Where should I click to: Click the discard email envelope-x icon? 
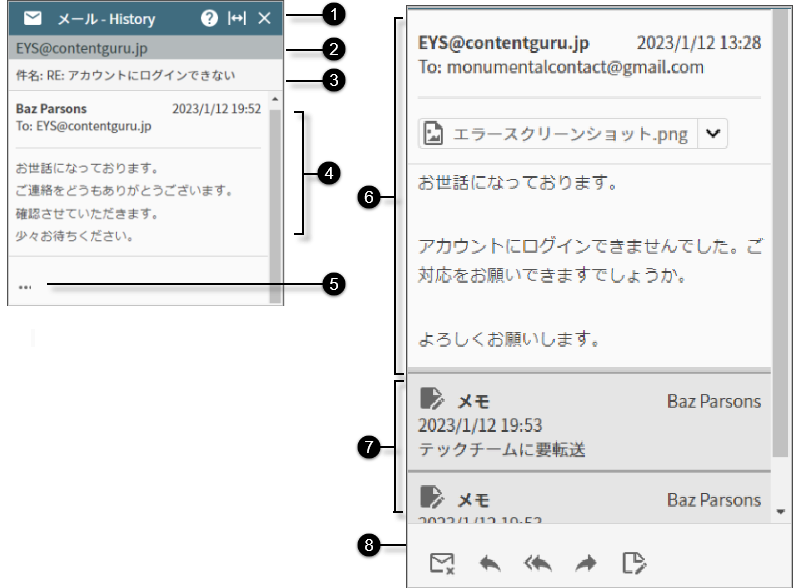point(442,563)
